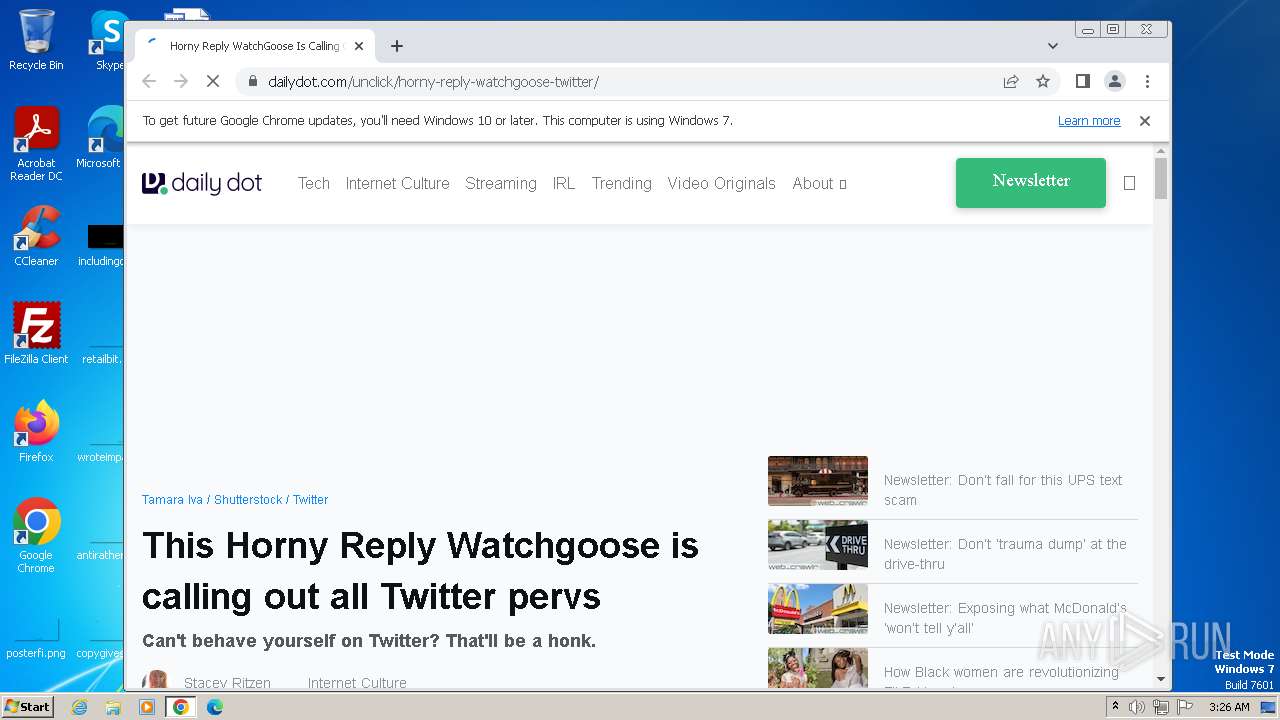Open FileZilla Client desktop icon
1280x720 pixels.
tap(36, 334)
